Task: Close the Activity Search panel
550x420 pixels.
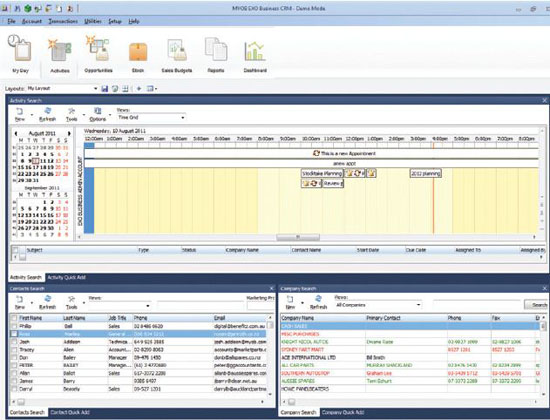Action: [544, 100]
